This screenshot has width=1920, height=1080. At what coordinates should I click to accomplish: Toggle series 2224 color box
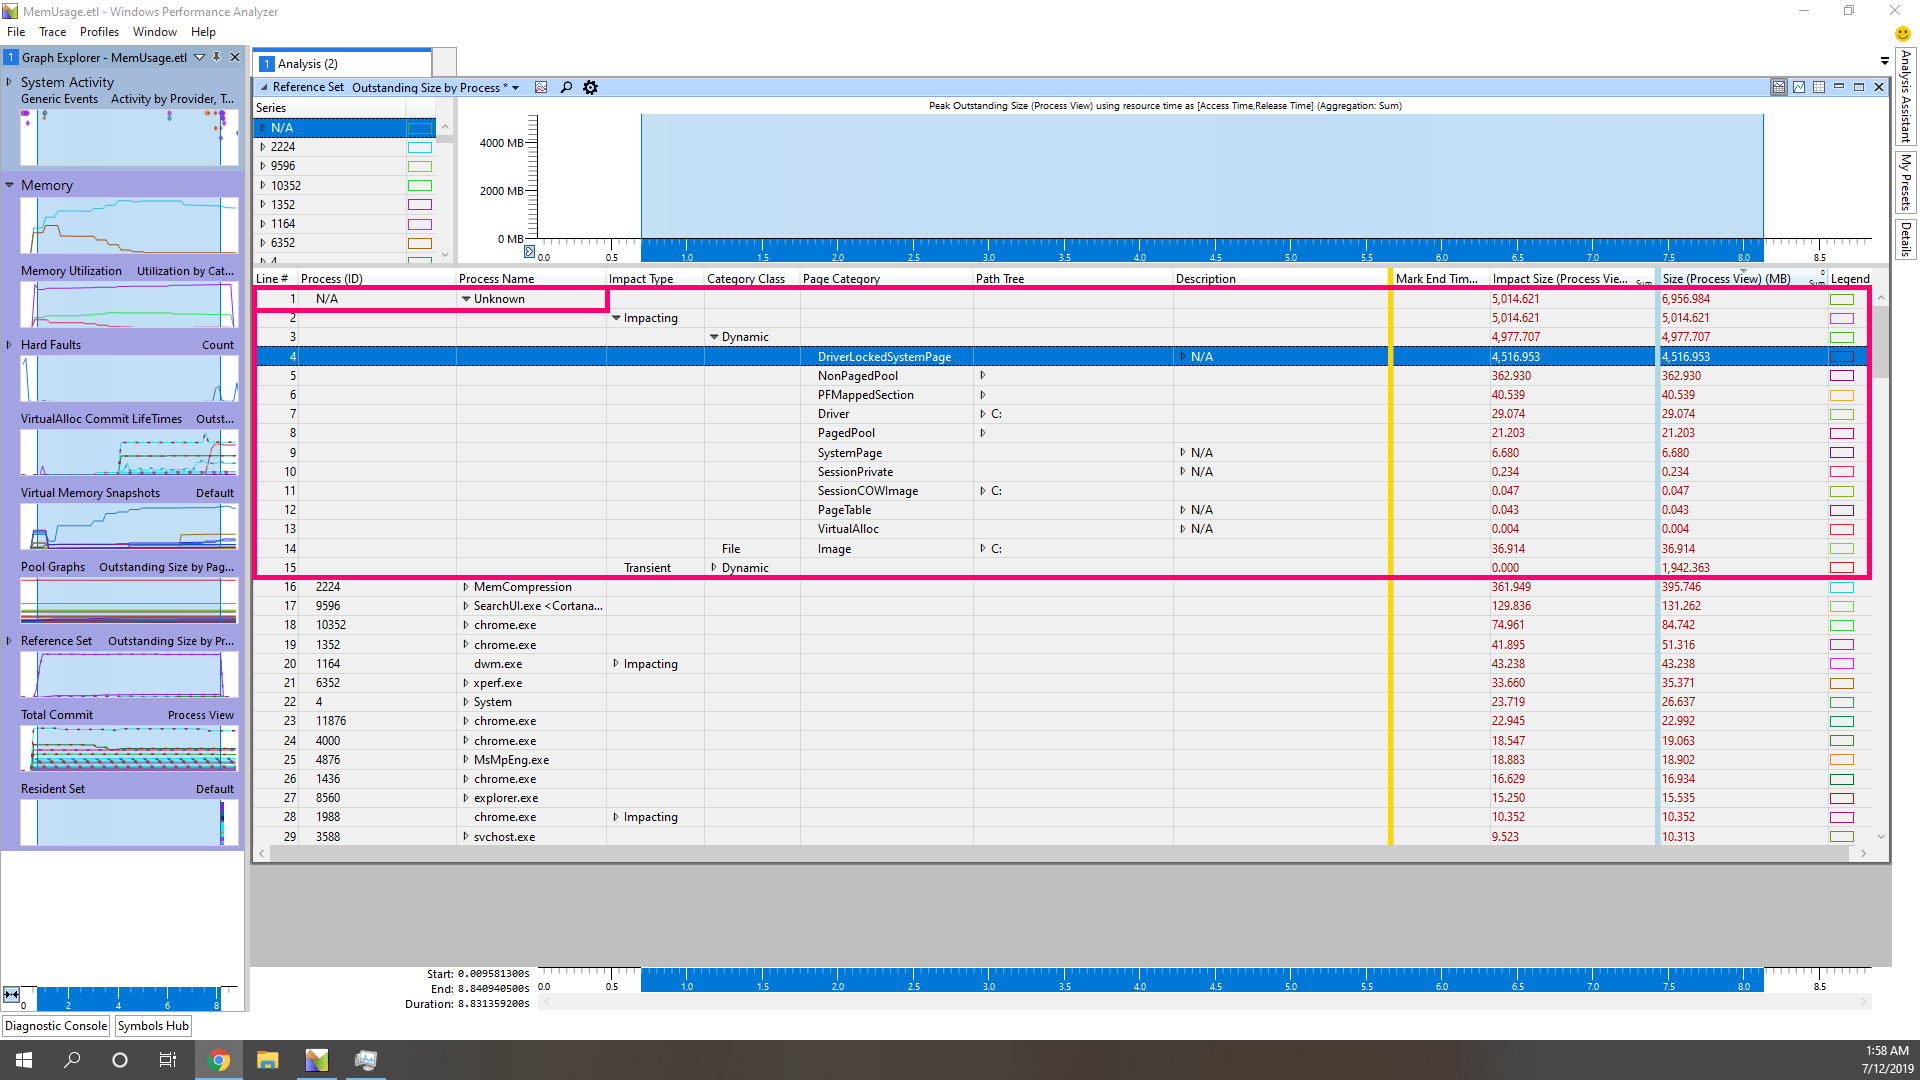[x=420, y=147]
